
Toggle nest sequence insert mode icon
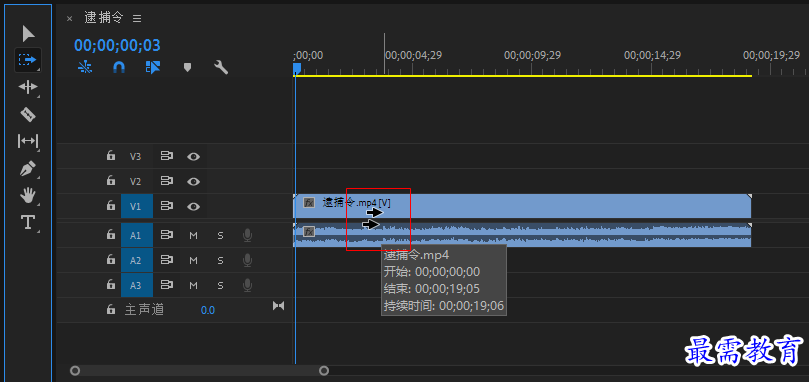tap(85, 67)
